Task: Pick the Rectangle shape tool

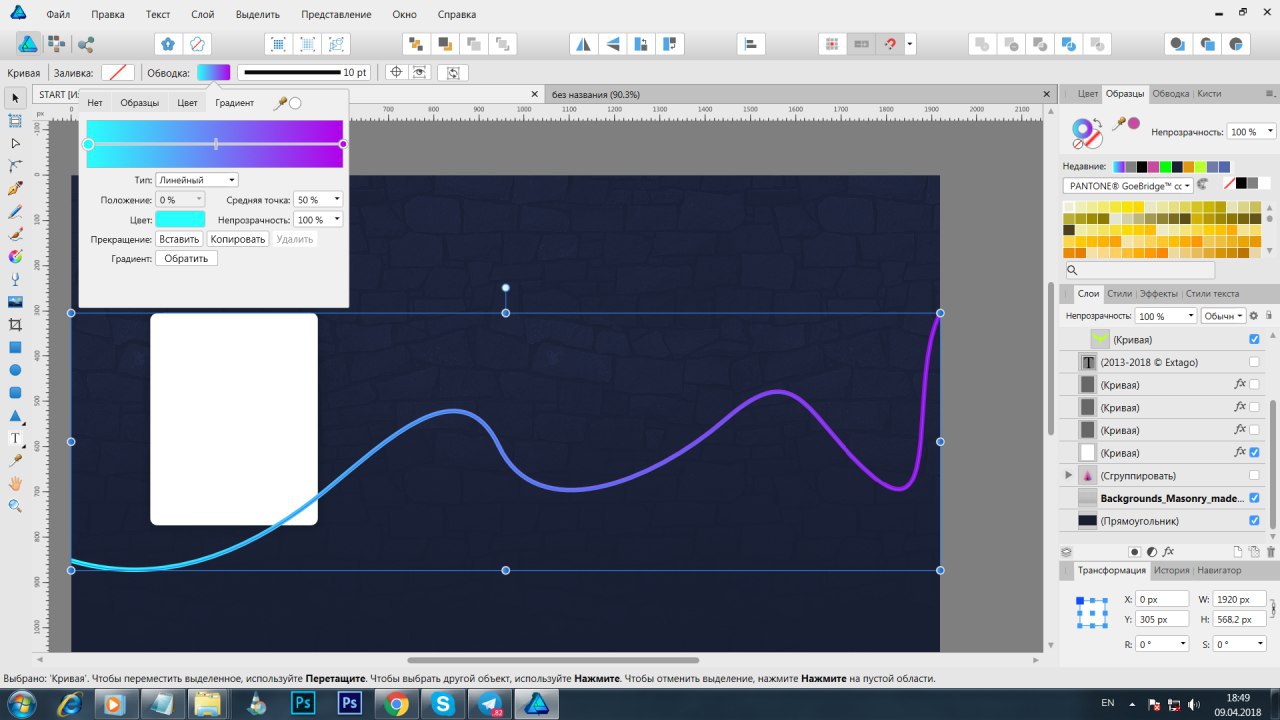Action: [x=15, y=347]
